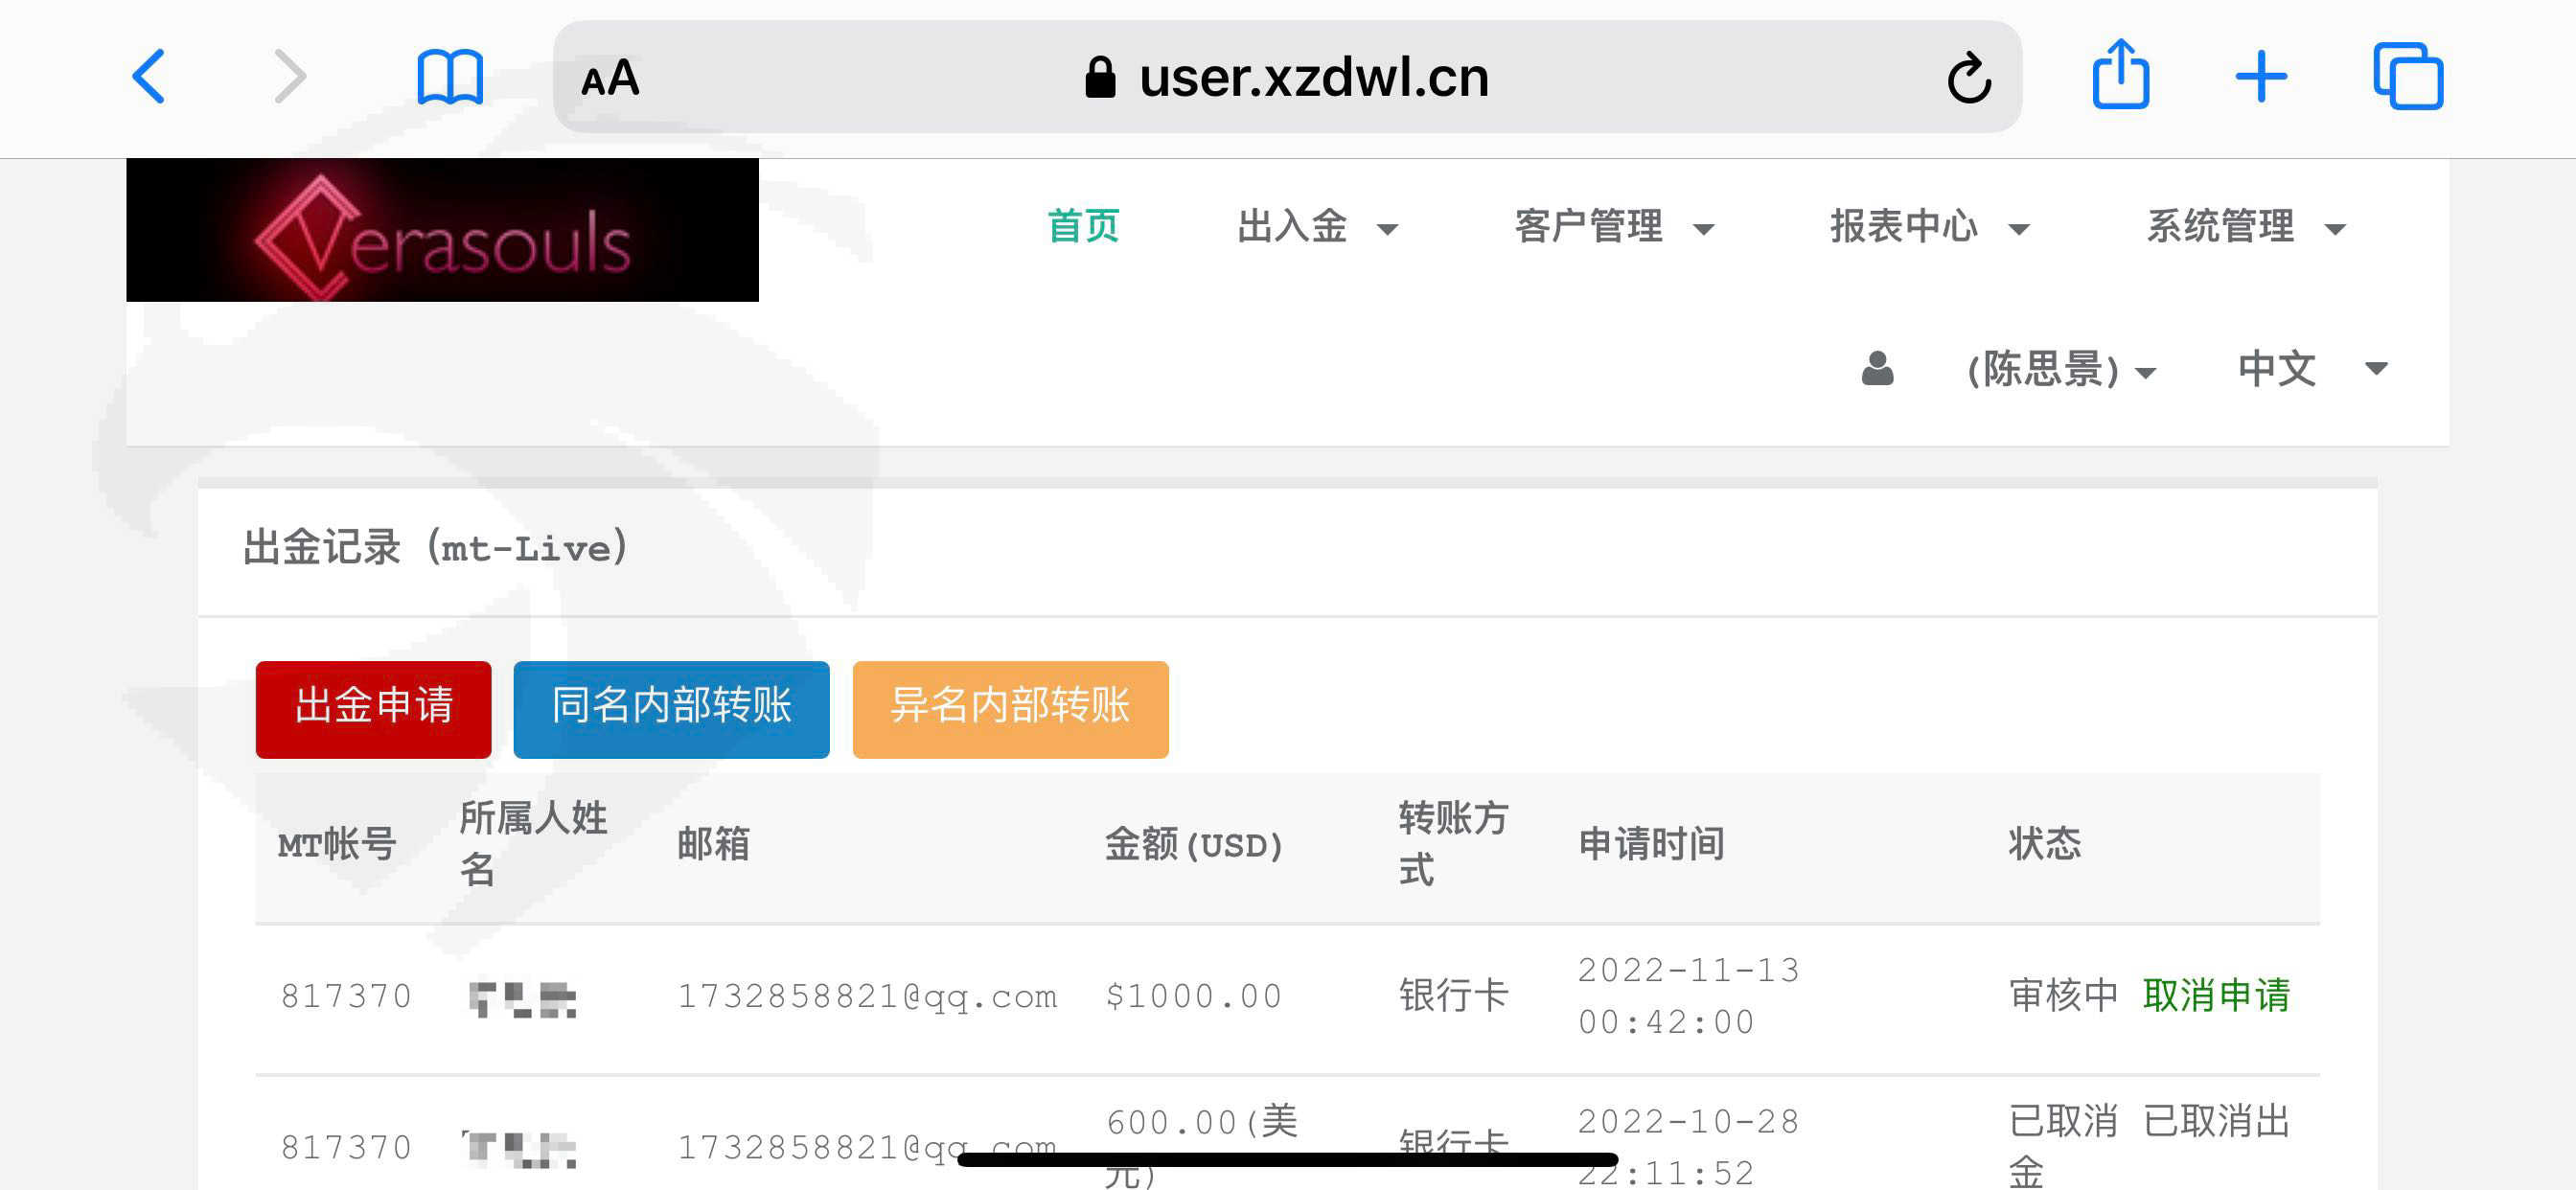Open the 系统管理 dropdown menu

coord(2246,227)
